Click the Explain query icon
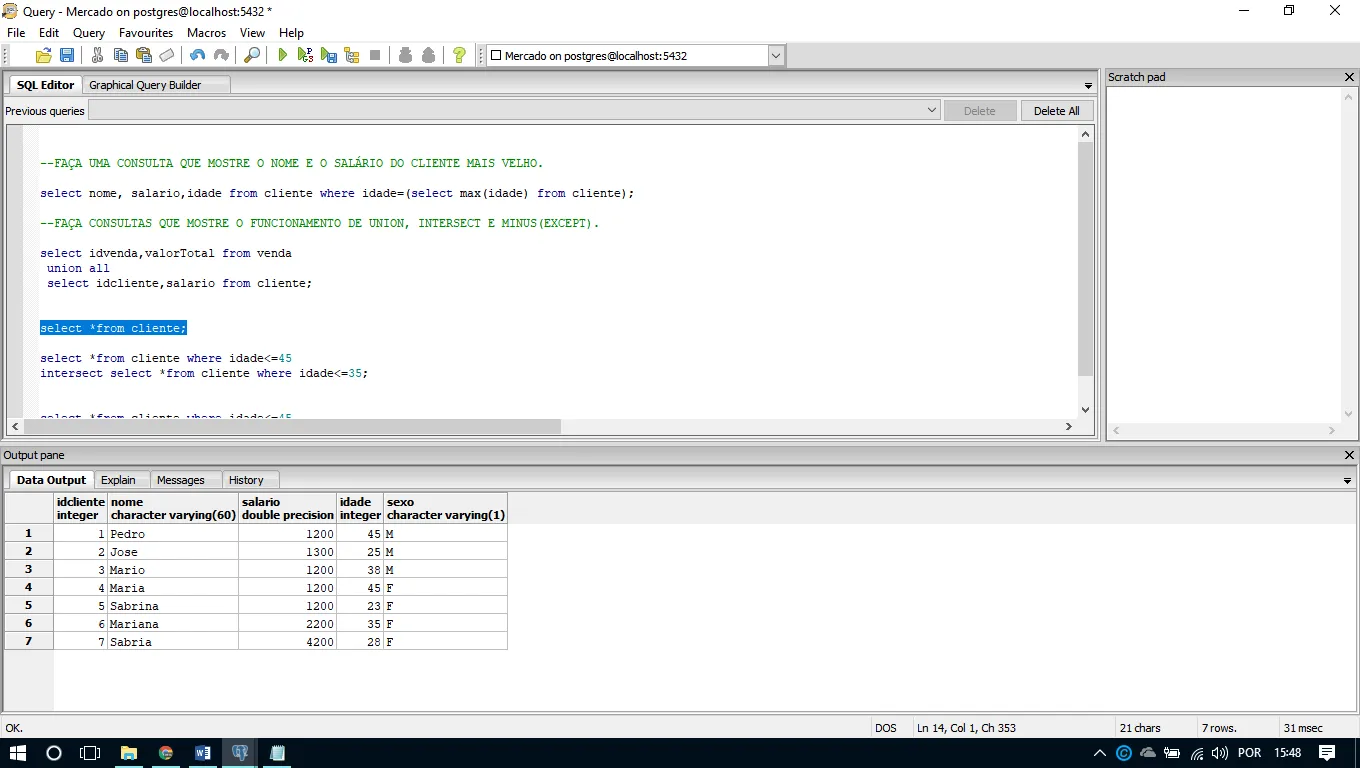This screenshot has width=1360, height=768. (x=352, y=56)
